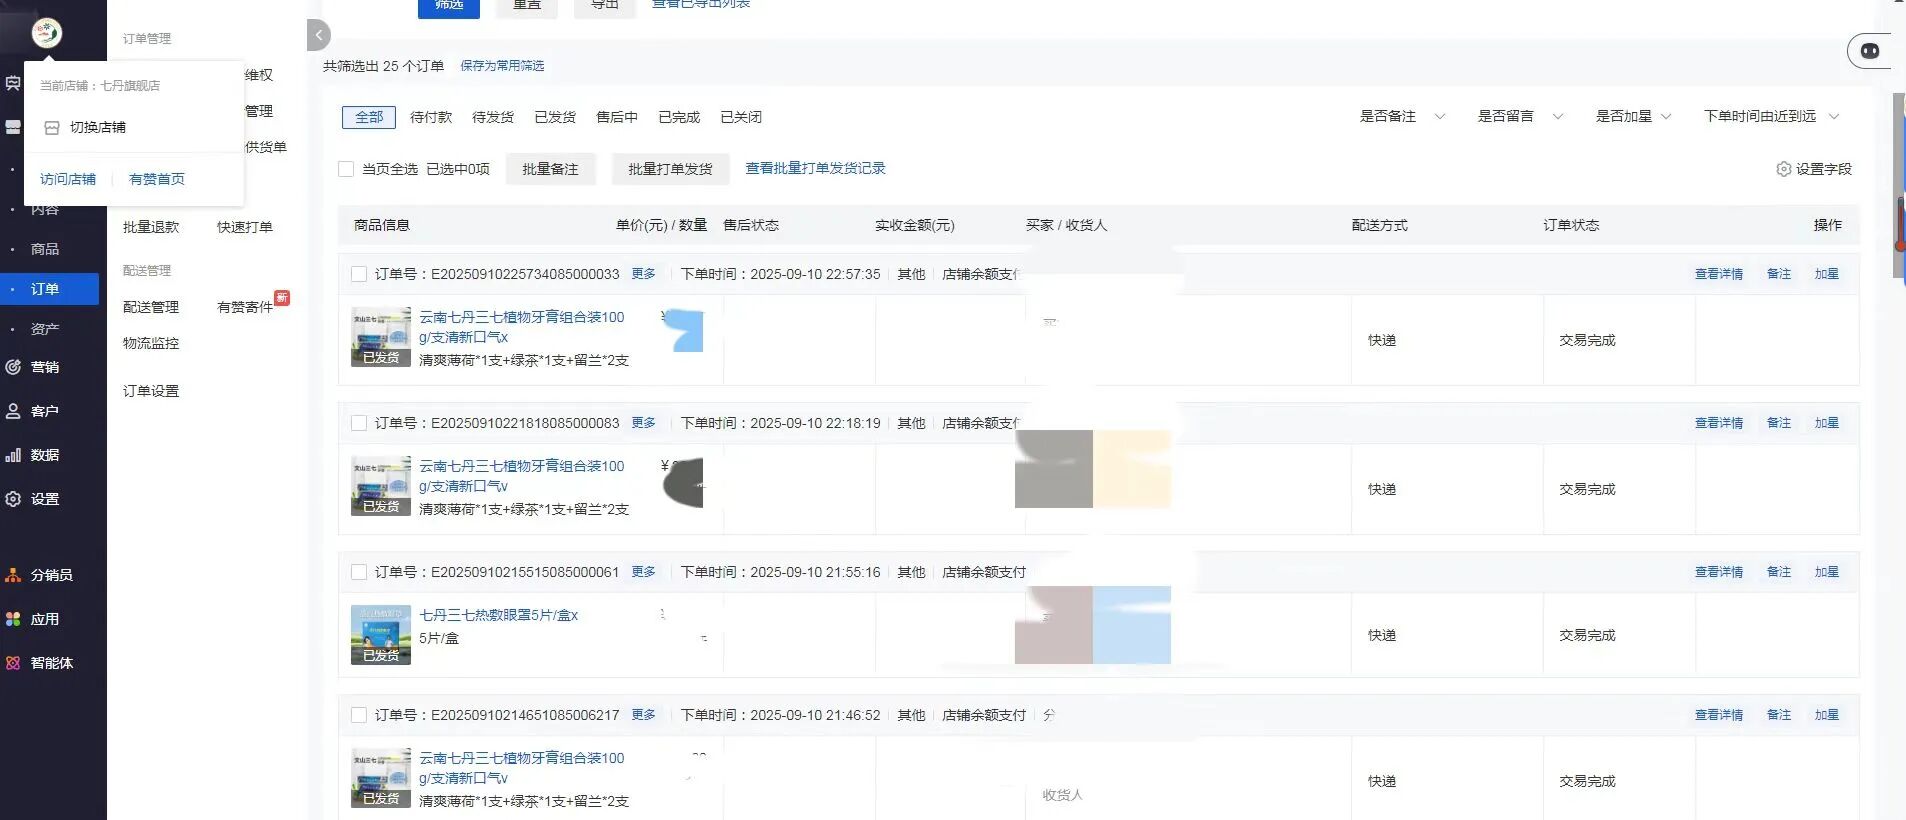Open toothpaste thumbnail of order ending 006217

(x=381, y=778)
